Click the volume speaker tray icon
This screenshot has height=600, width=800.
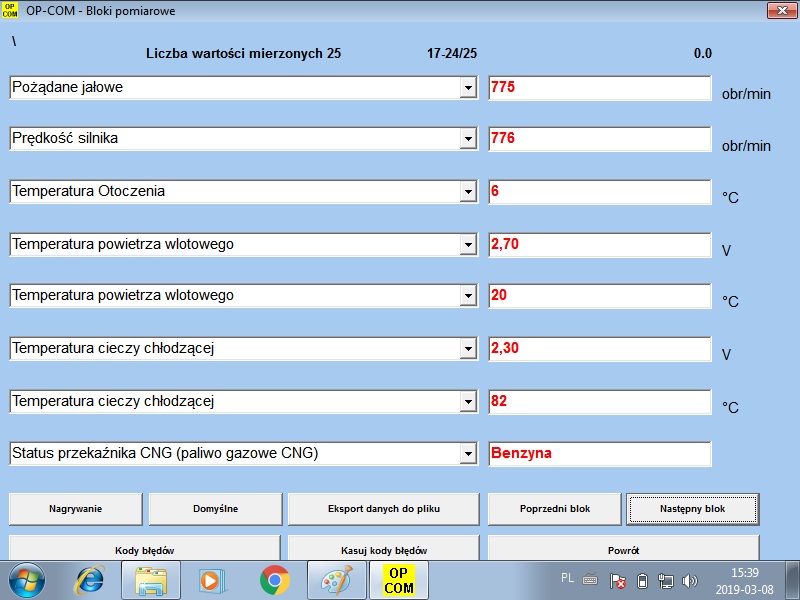click(x=690, y=581)
